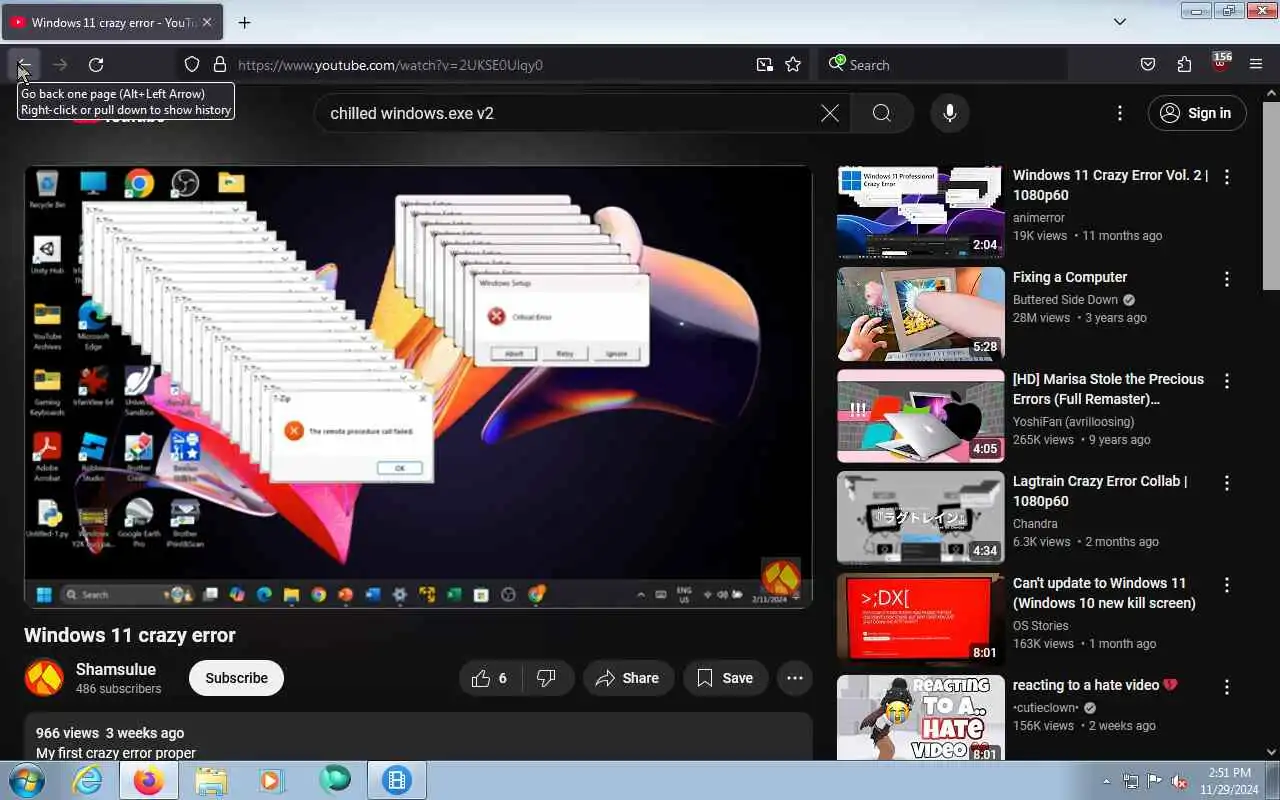The height and width of the screenshot is (800, 1280).
Task: Search by voice microphone button
Action: coord(950,113)
